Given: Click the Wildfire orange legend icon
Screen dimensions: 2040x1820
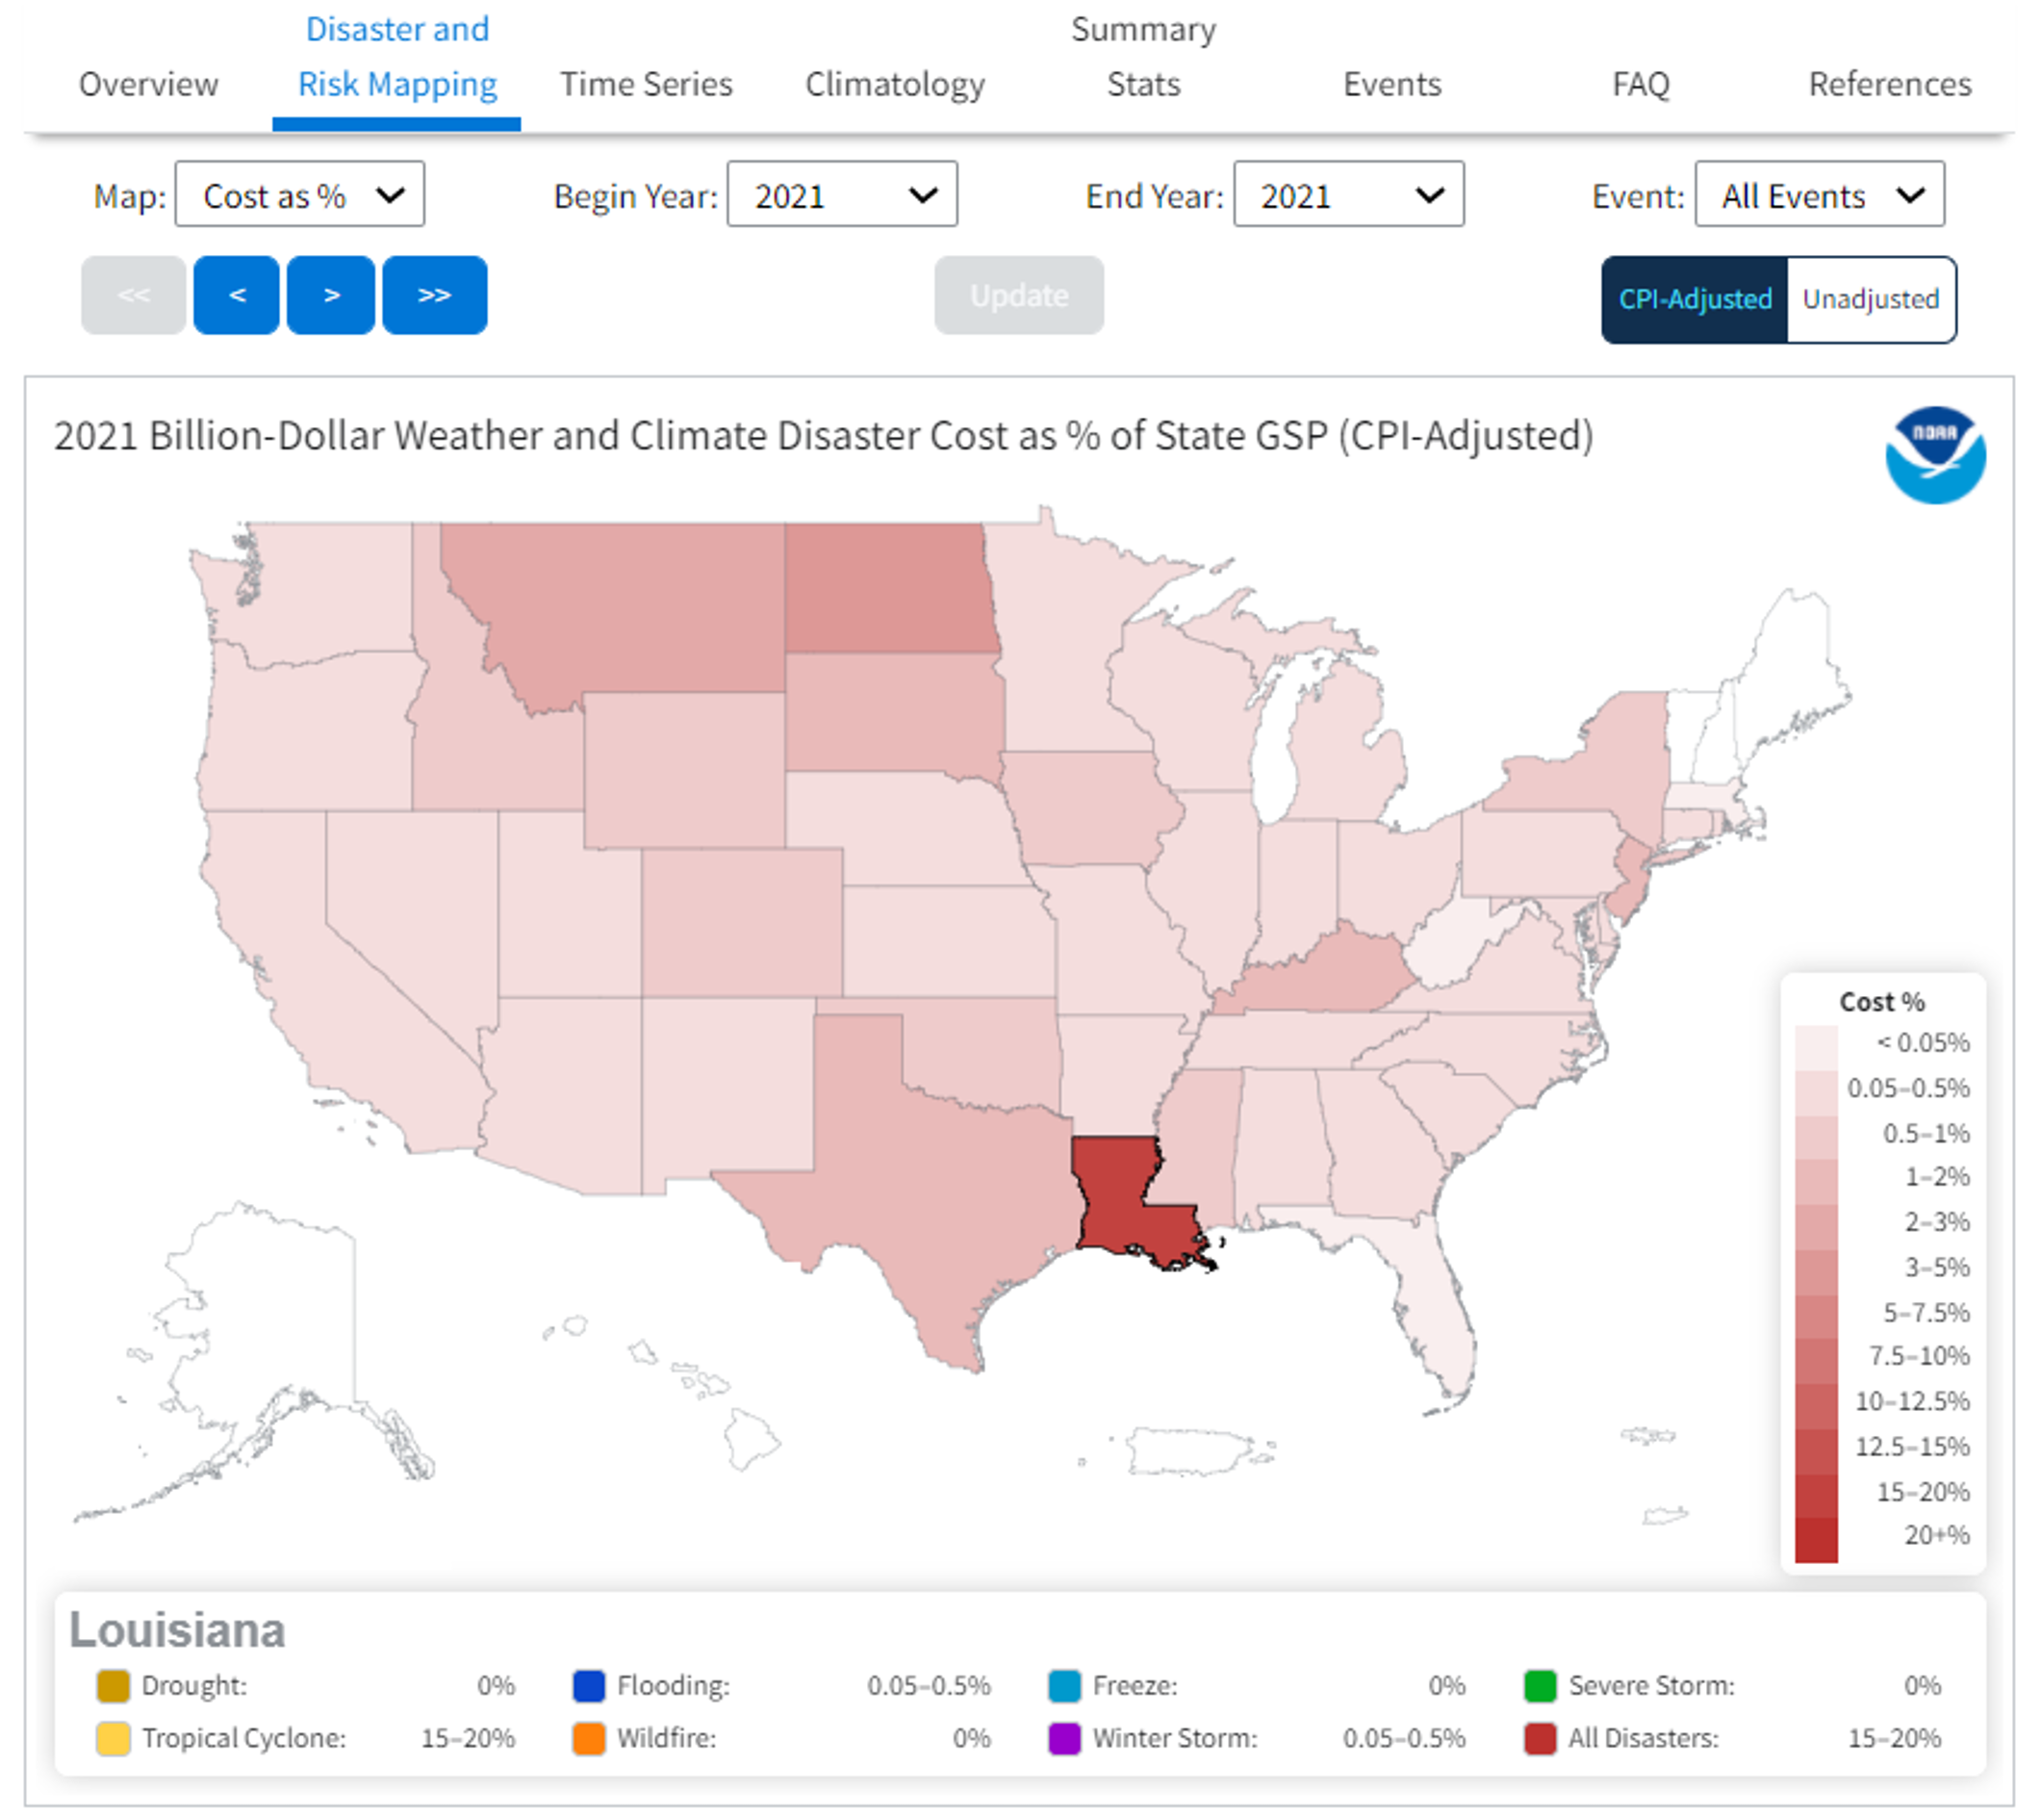Looking at the screenshot, I should coord(589,1739).
